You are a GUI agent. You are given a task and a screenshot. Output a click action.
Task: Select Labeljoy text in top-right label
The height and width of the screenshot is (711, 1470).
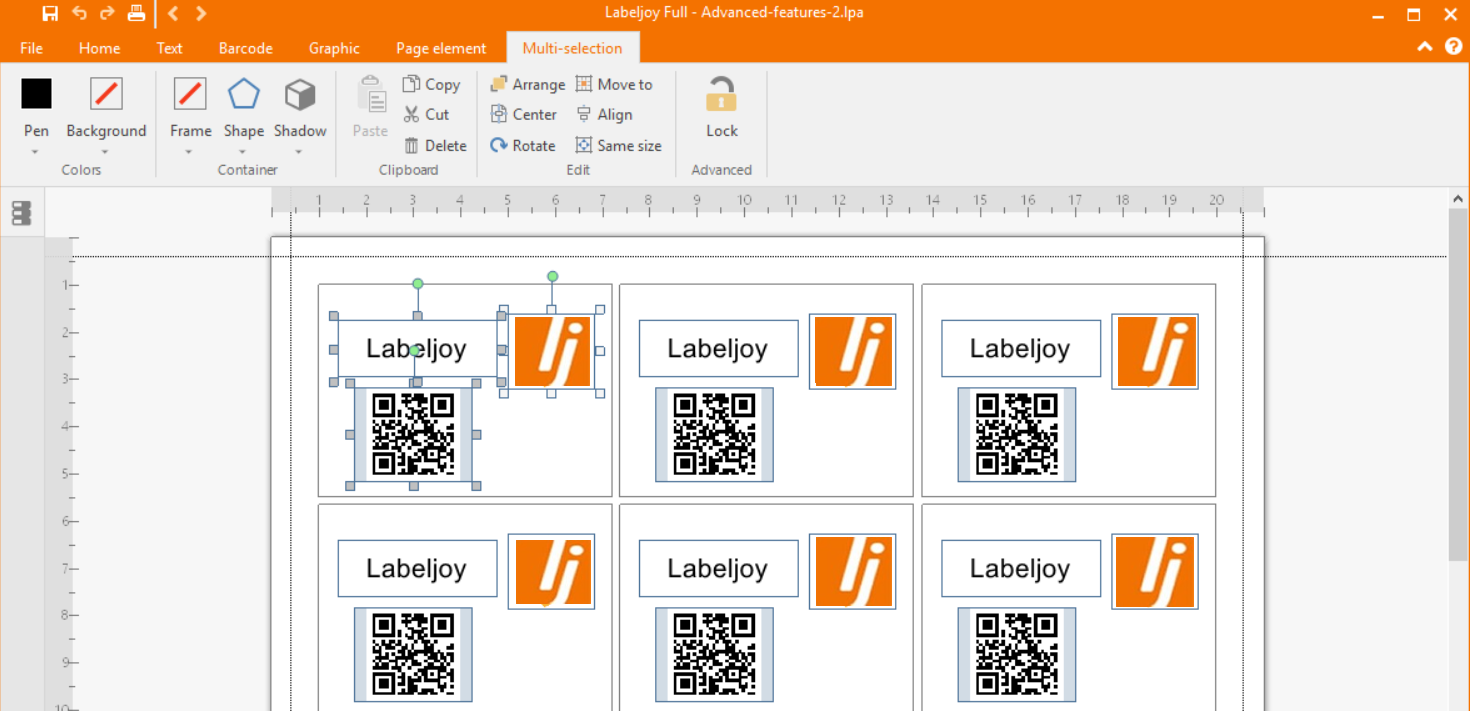click(1021, 349)
